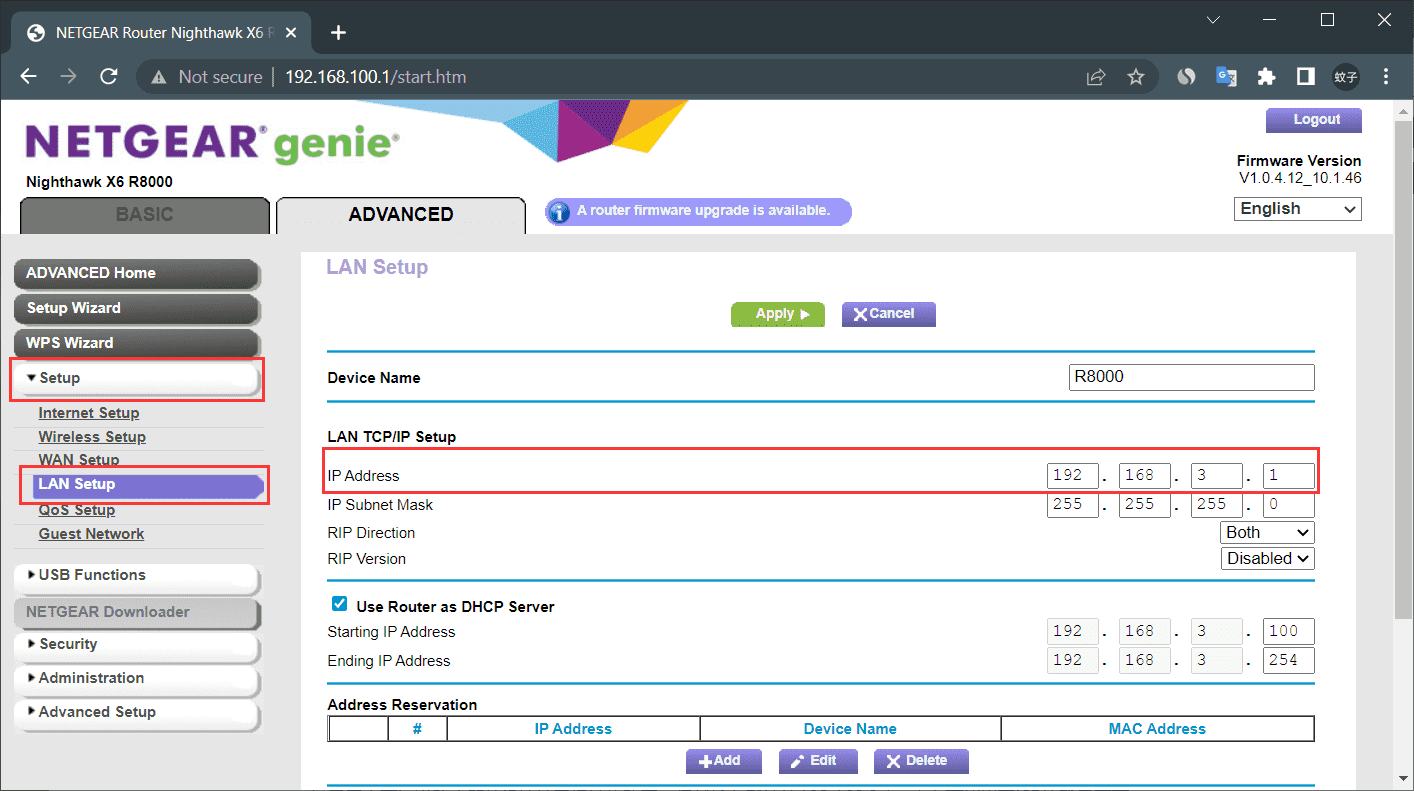Open the WAN Setup link
The width and height of the screenshot is (1414, 791).
[79, 460]
